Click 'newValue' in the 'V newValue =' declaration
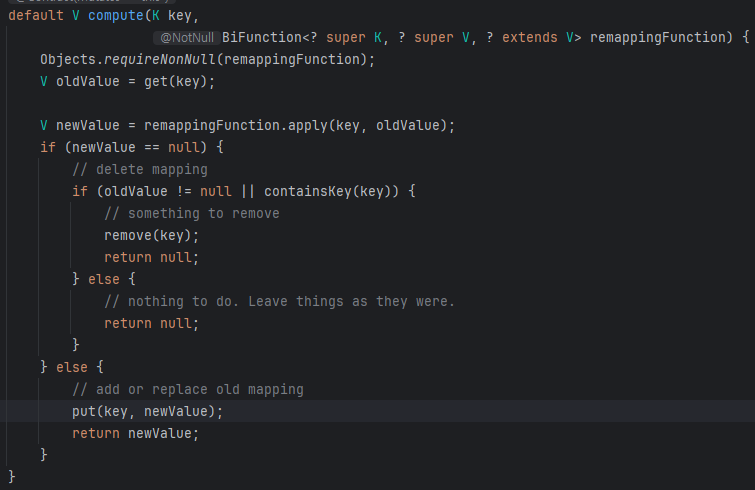Viewport: 755px width, 490px height. 88,125
